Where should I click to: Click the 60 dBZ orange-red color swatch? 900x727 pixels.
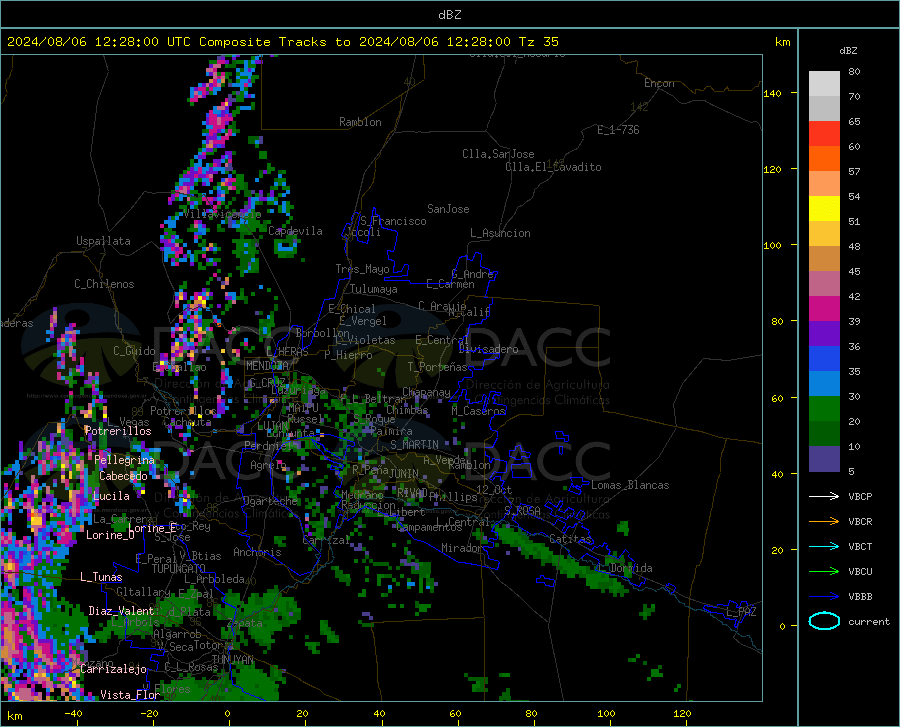[x=824, y=159]
